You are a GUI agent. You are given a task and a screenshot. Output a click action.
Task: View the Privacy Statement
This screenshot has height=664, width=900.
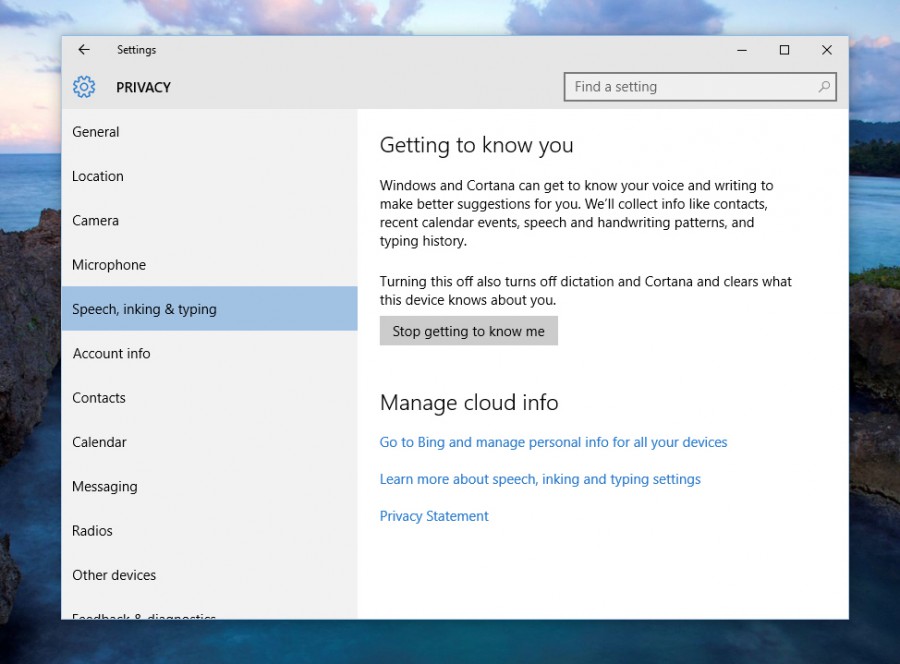tap(433, 516)
